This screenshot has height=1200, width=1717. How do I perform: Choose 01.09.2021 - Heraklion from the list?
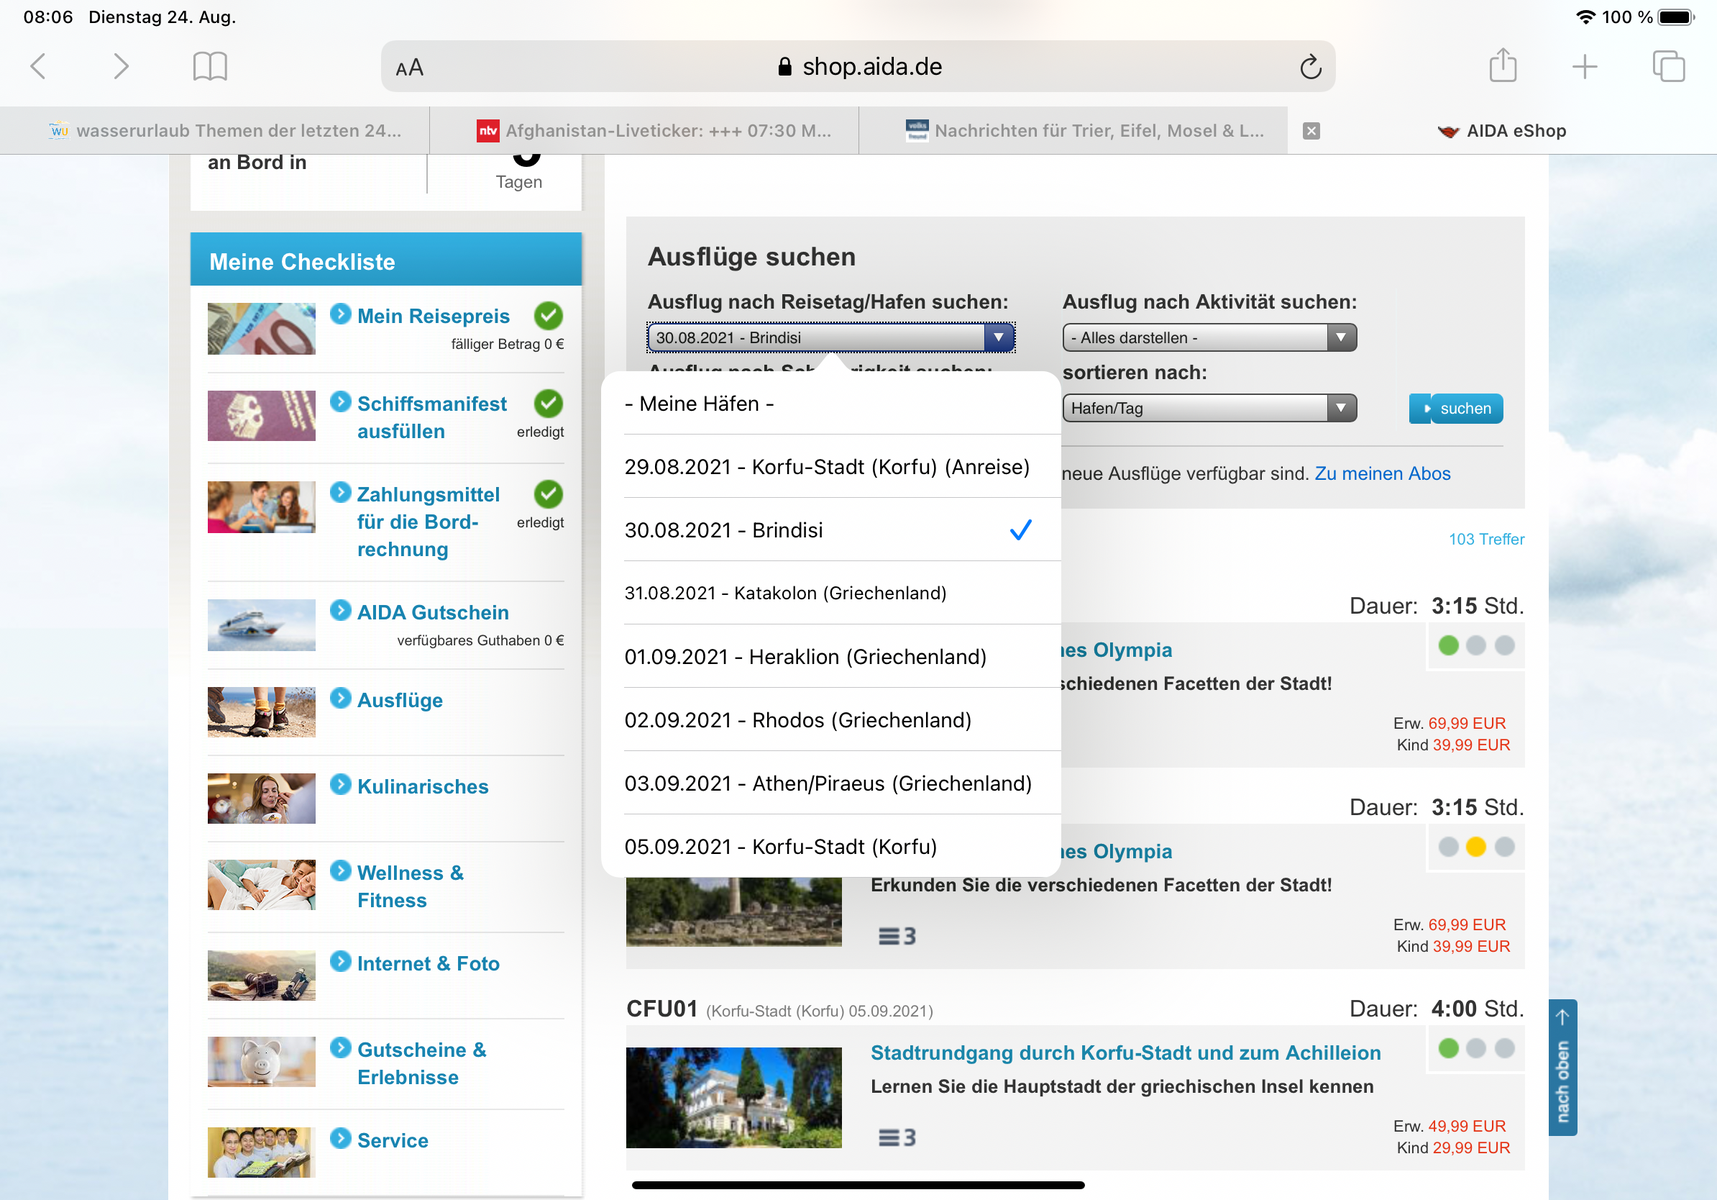click(x=805, y=657)
